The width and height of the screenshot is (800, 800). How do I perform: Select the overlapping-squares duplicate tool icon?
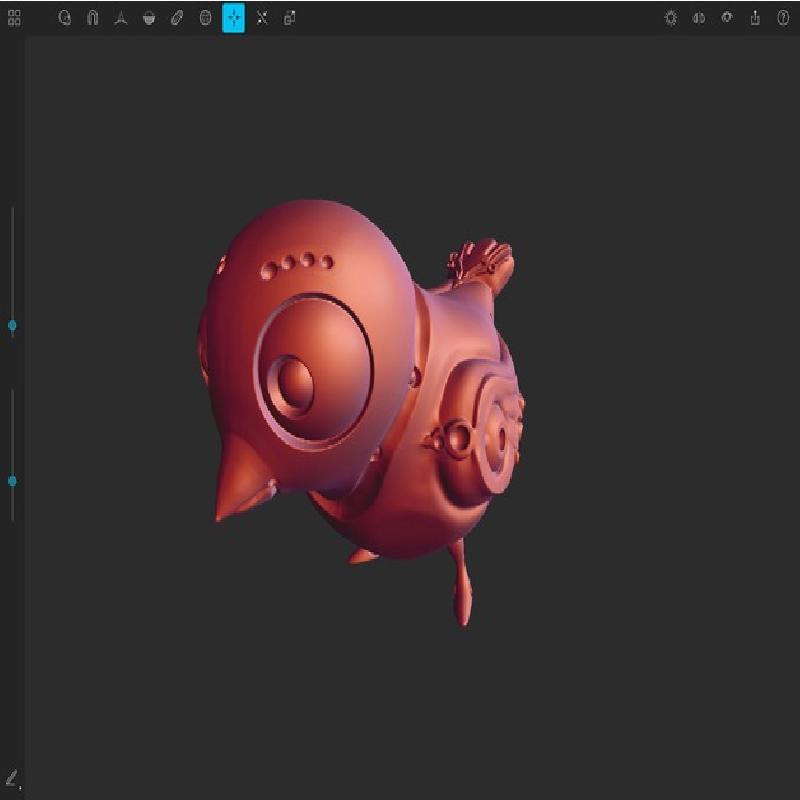point(290,18)
